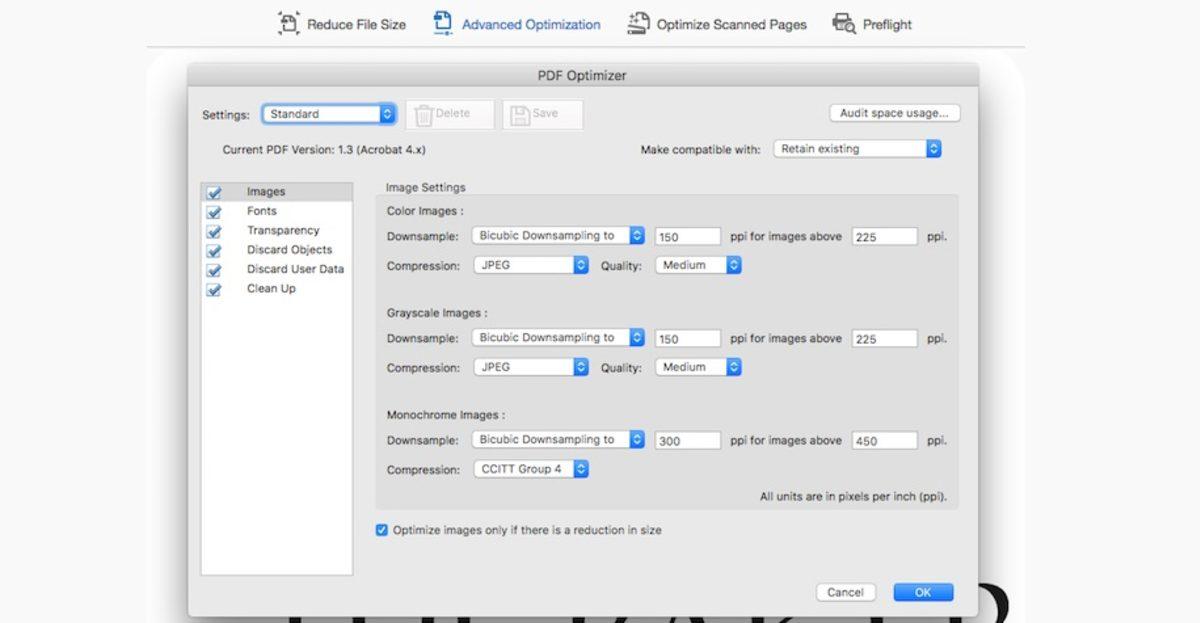Select Clean Up in the sidebar list

pyautogui.click(x=270, y=288)
